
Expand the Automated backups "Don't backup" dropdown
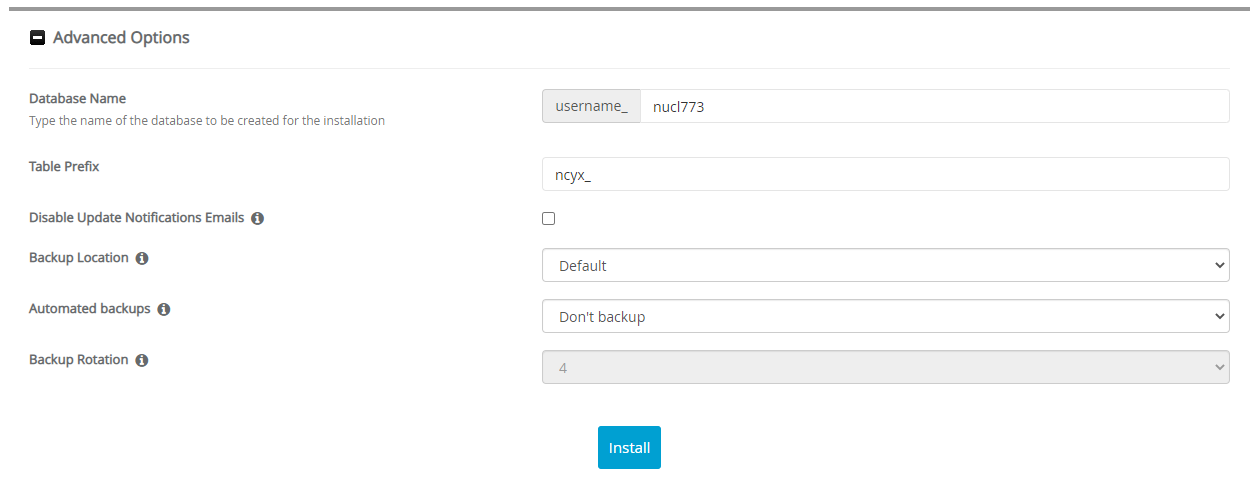pos(885,317)
